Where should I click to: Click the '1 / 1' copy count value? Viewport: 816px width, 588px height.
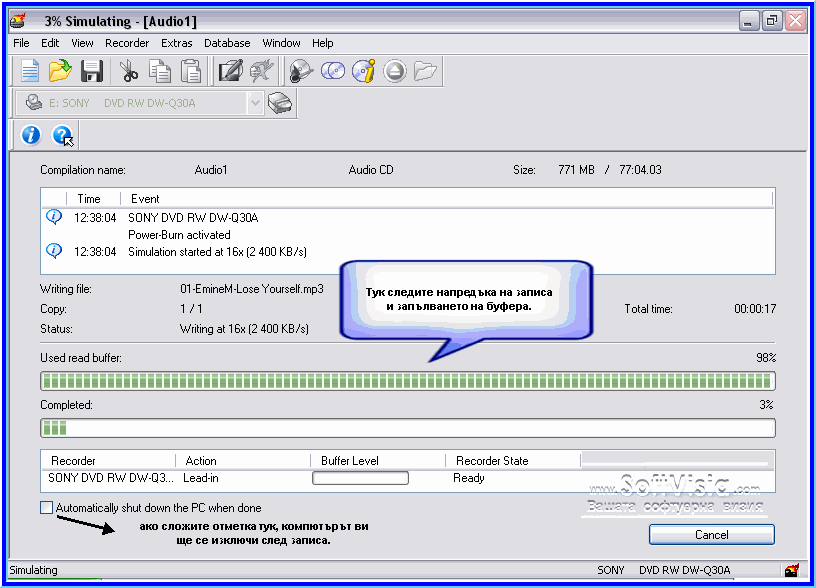click(191, 309)
